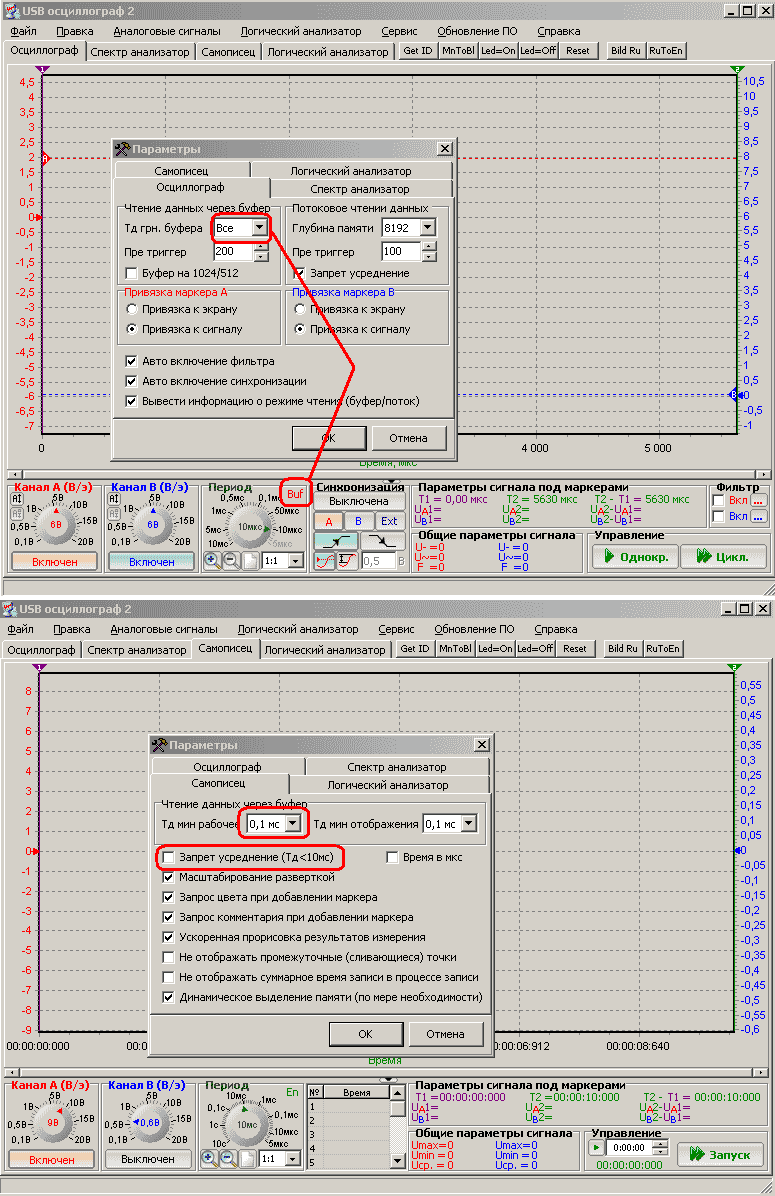Click Однокр. single run button
Screen dimensions: 775x1196
pos(636,557)
